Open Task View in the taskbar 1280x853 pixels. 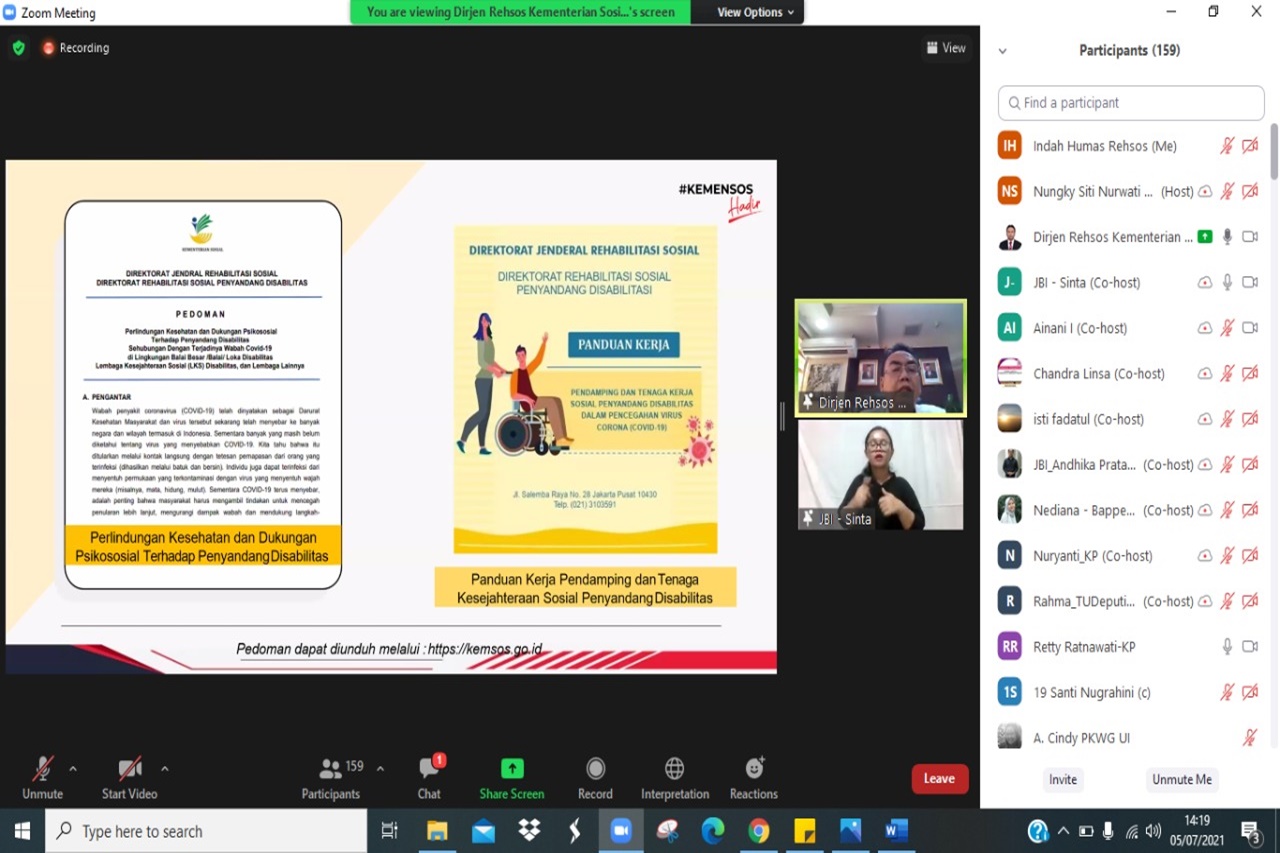pos(390,831)
